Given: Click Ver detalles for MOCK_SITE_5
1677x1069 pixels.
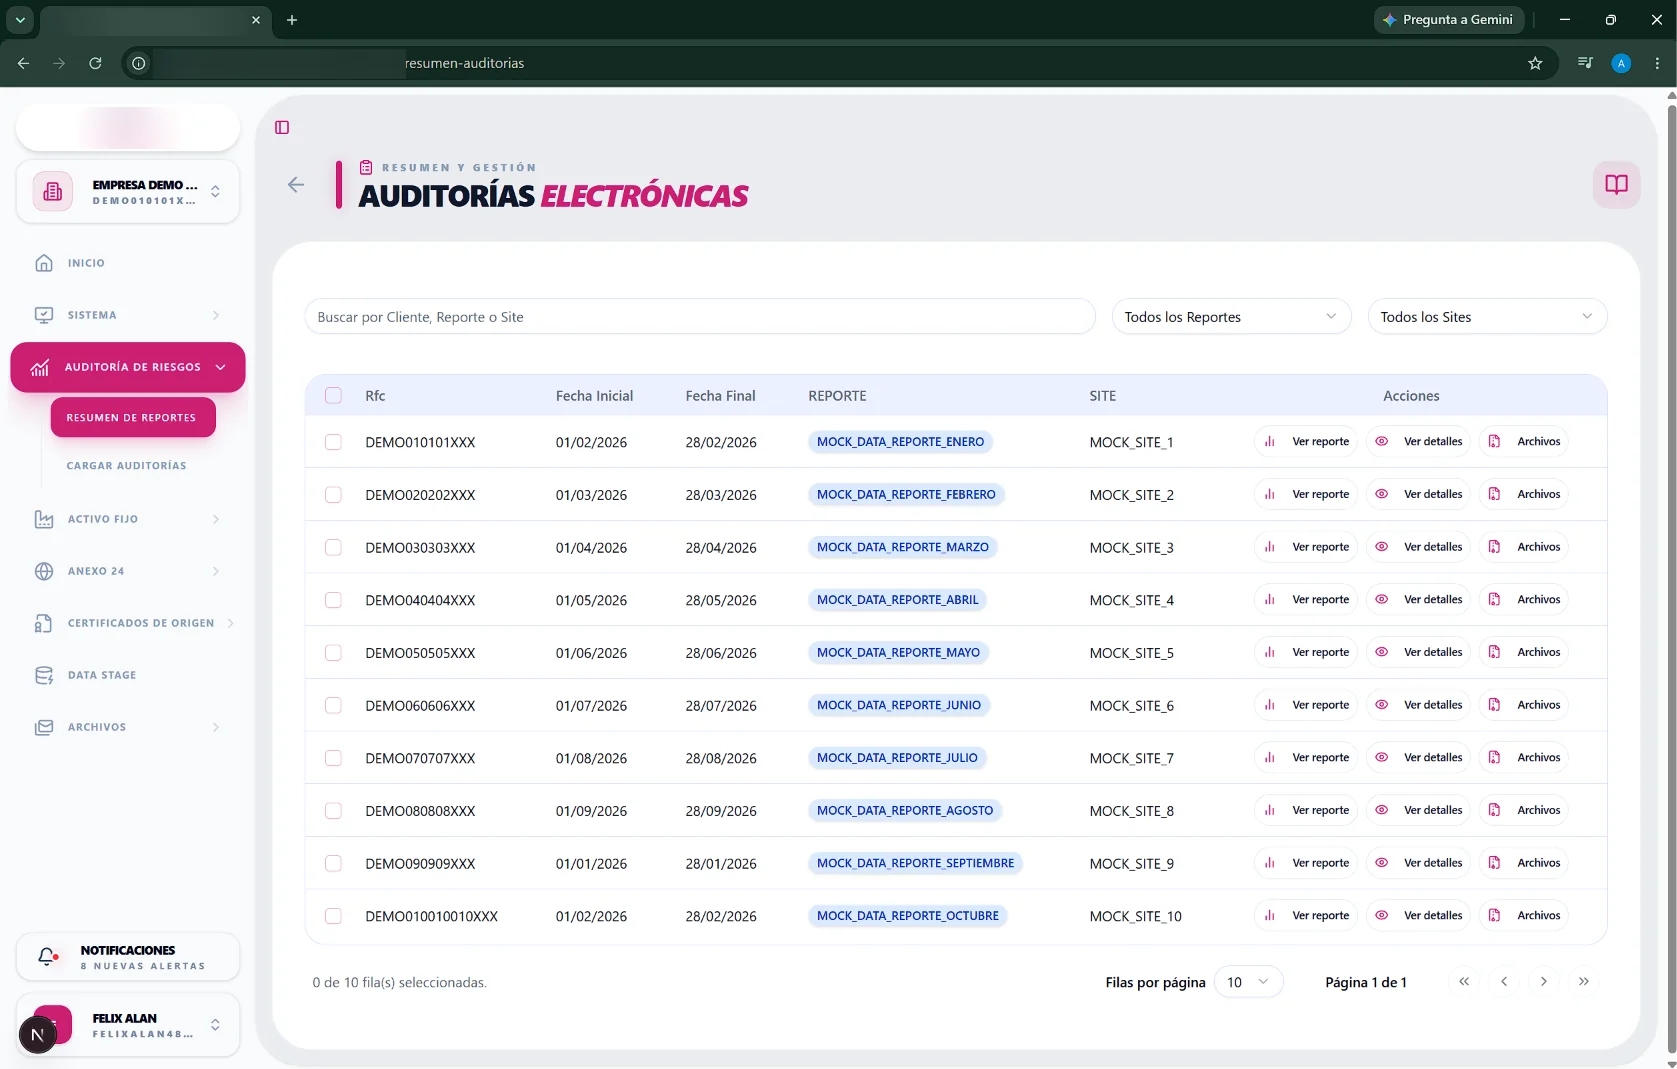Looking at the screenshot, I should click(1418, 652).
